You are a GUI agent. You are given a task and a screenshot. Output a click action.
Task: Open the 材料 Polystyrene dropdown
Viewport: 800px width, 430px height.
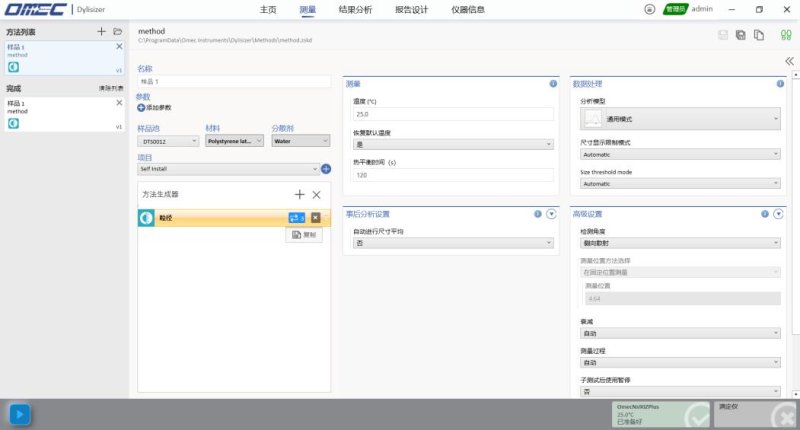[234, 141]
